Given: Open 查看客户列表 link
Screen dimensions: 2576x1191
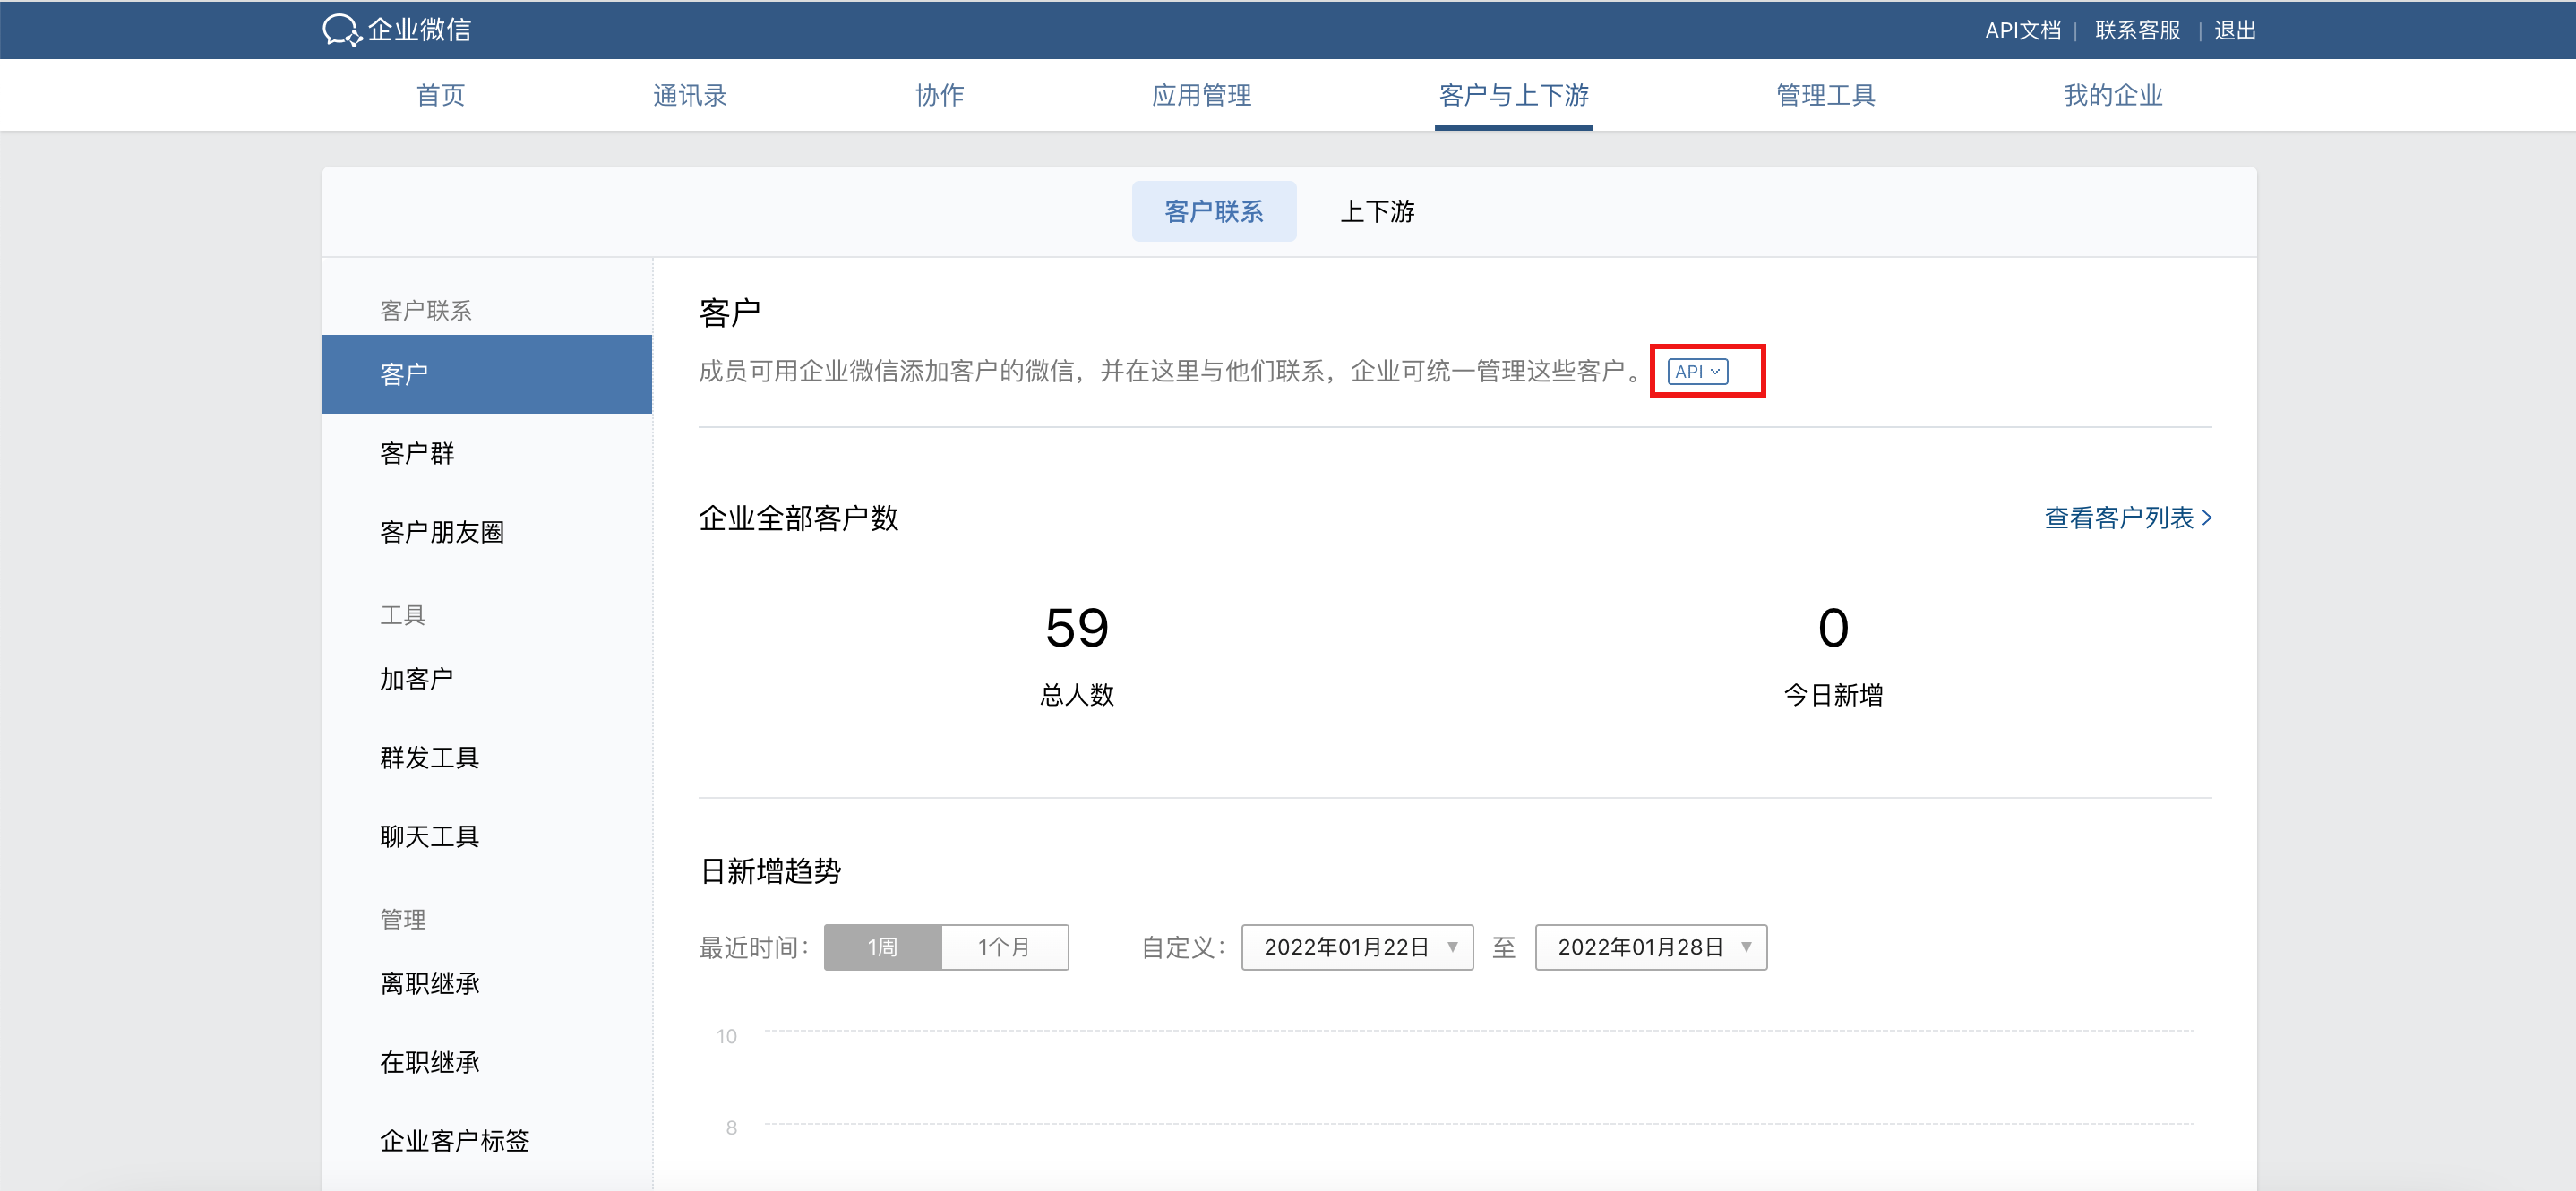Looking at the screenshot, I should (x=2128, y=518).
